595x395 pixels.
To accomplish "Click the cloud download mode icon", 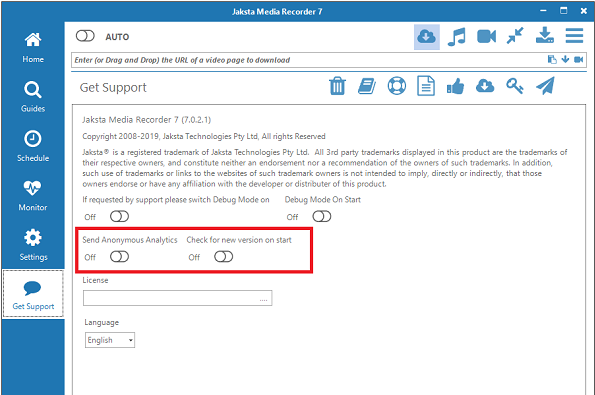I will click(x=427, y=37).
